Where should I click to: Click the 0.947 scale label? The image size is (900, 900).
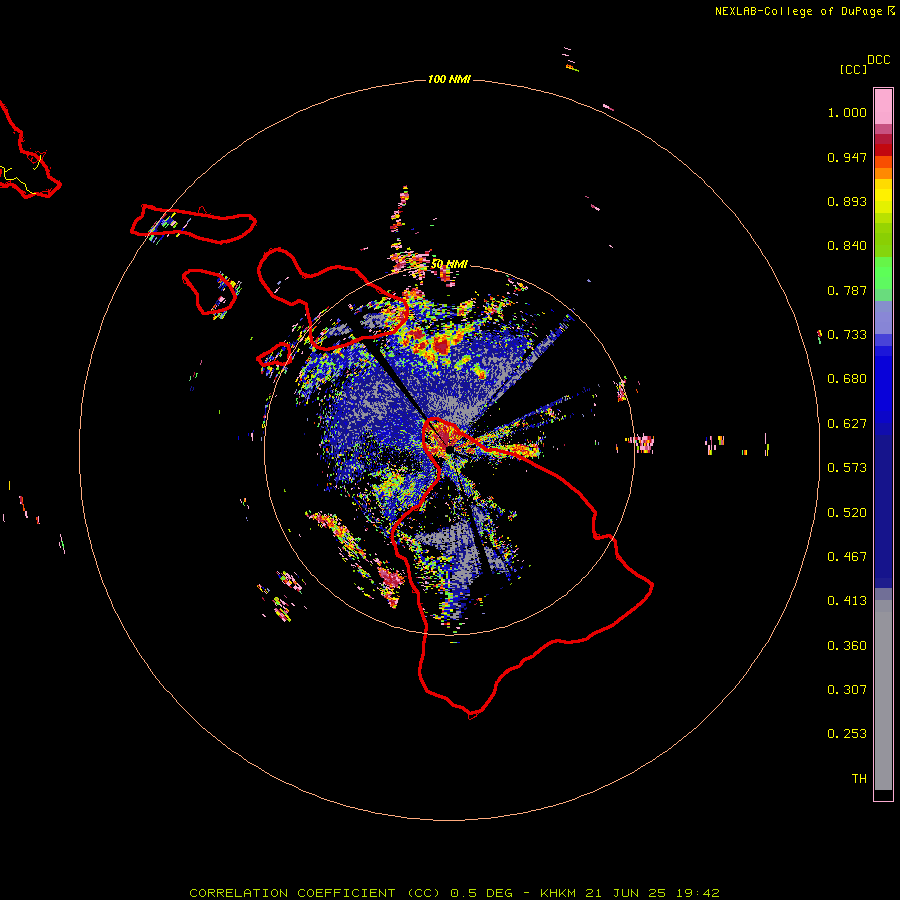[847, 157]
